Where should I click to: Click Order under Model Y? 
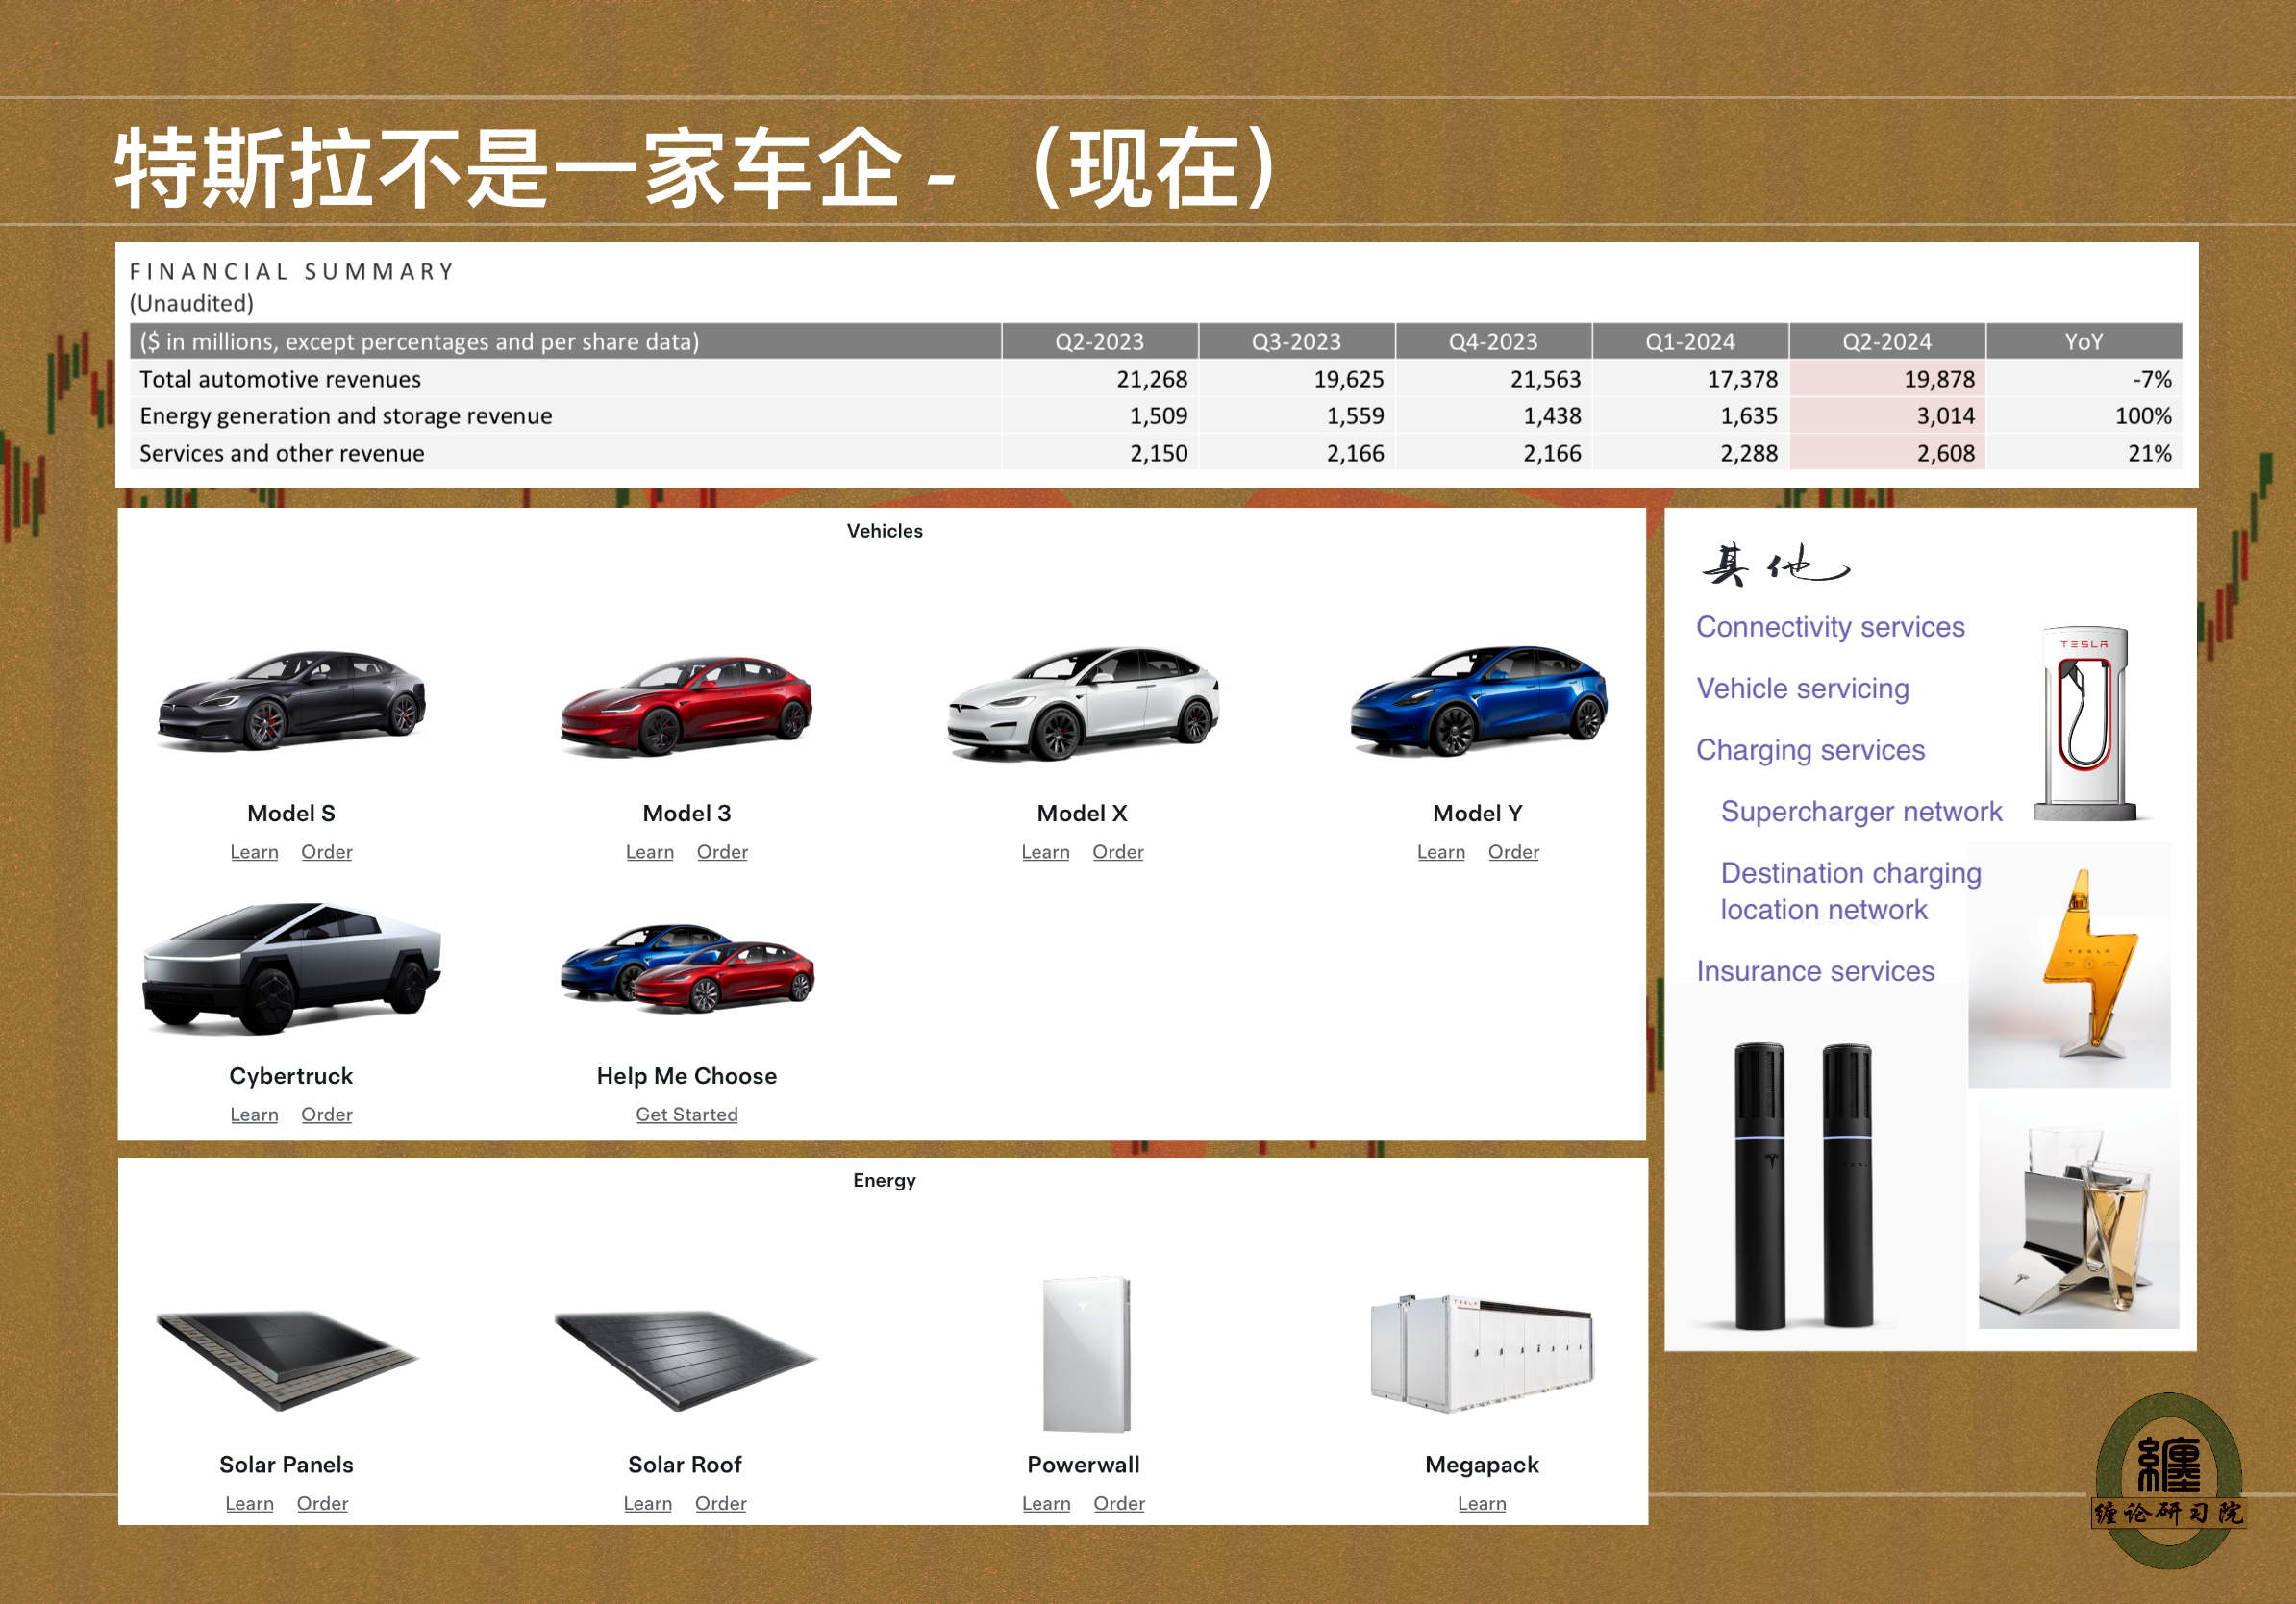pos(1513,852)
